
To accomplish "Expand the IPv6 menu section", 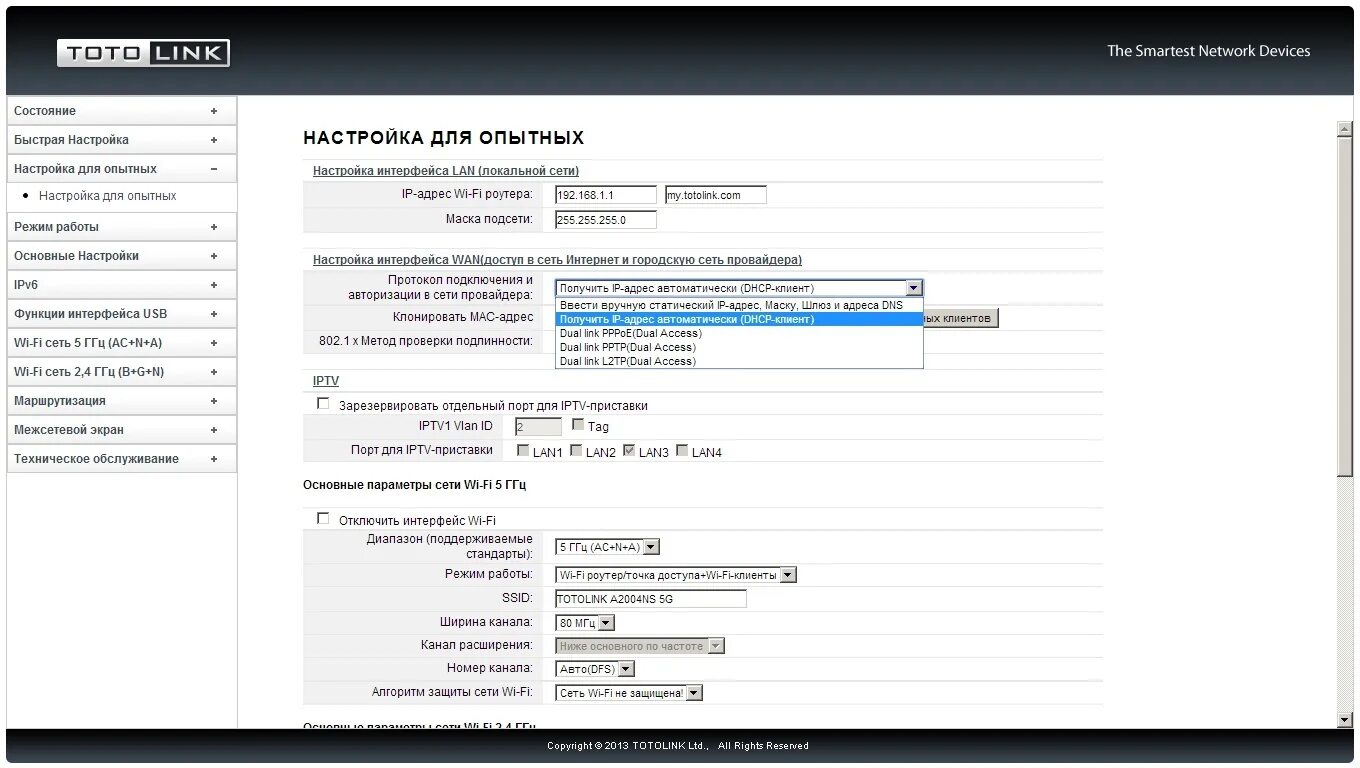I will click(x=122, y=285).
